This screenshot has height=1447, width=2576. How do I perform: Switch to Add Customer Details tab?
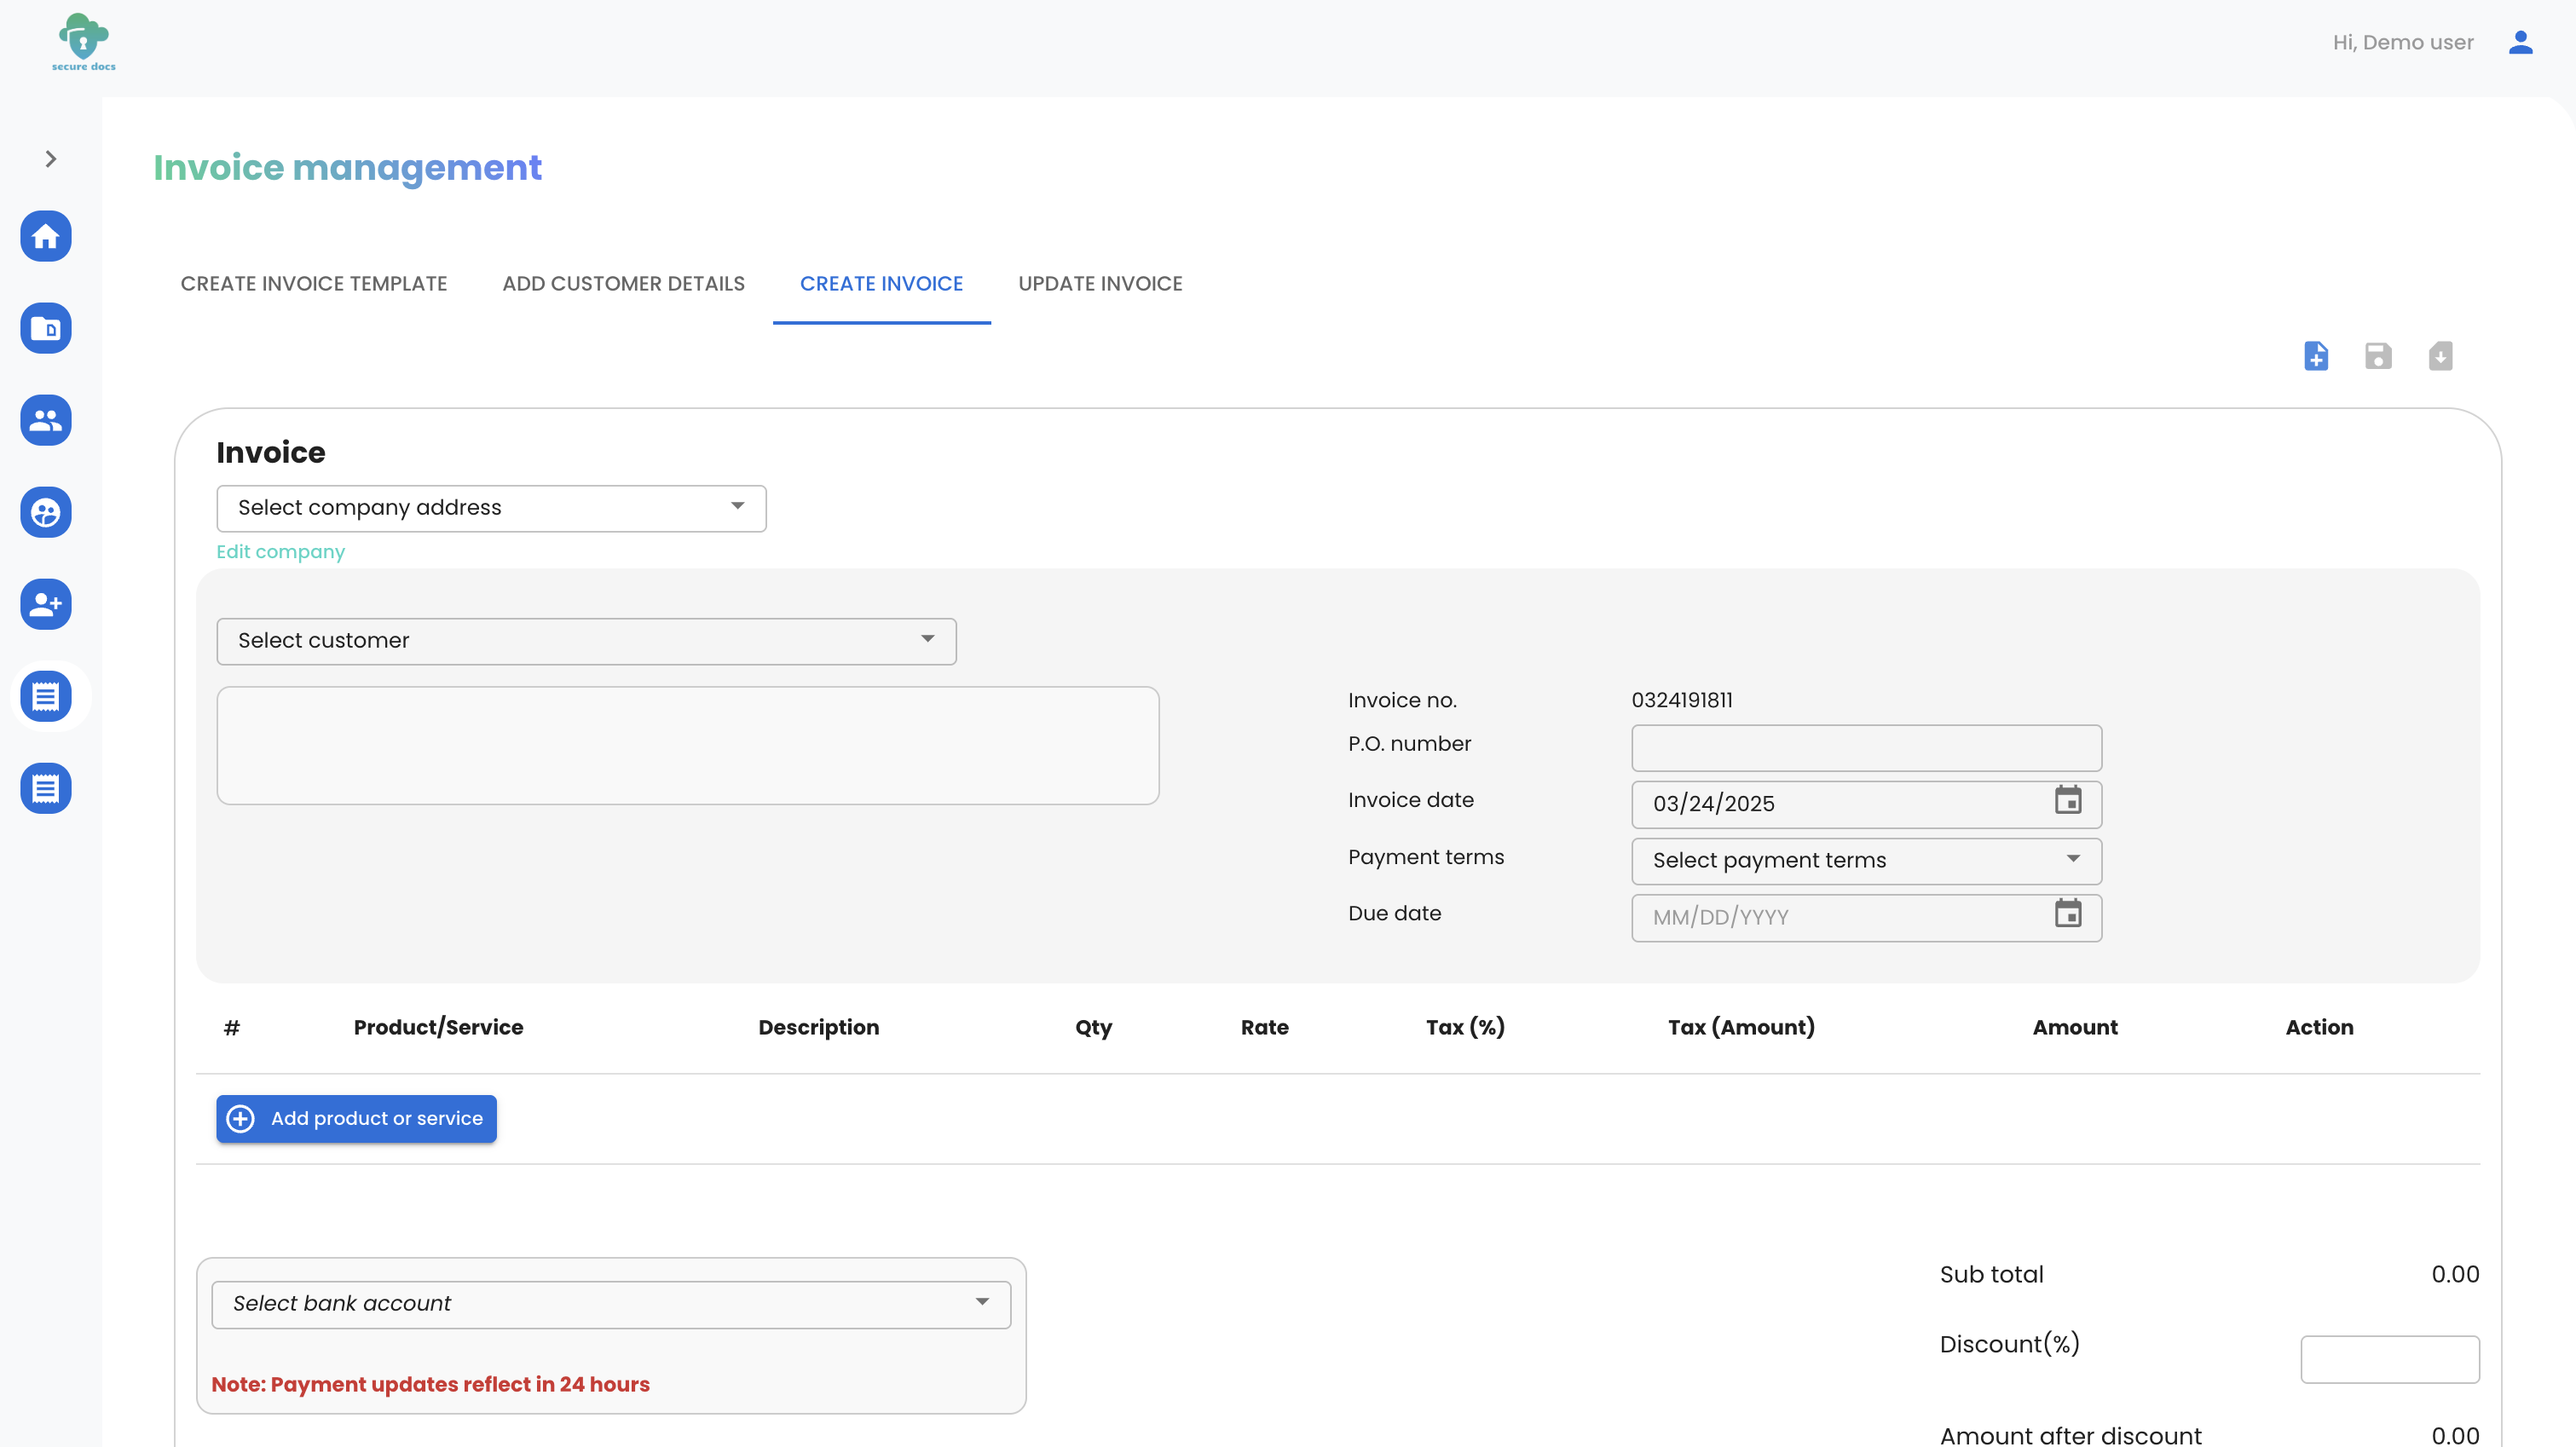[623, 284]
